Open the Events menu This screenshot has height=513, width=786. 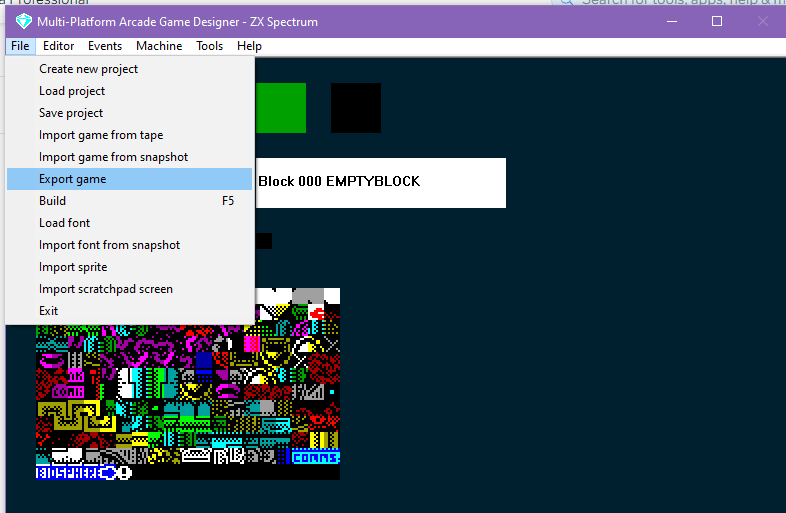pyautogui.click(x=105, y=46)
